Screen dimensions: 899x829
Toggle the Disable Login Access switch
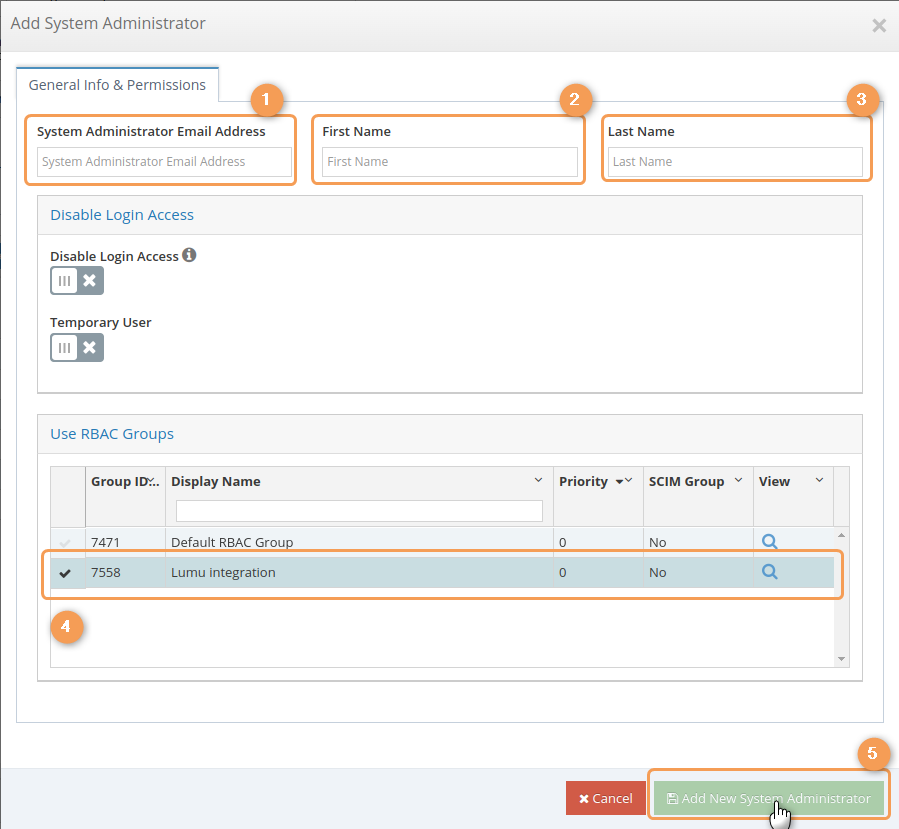77,281
